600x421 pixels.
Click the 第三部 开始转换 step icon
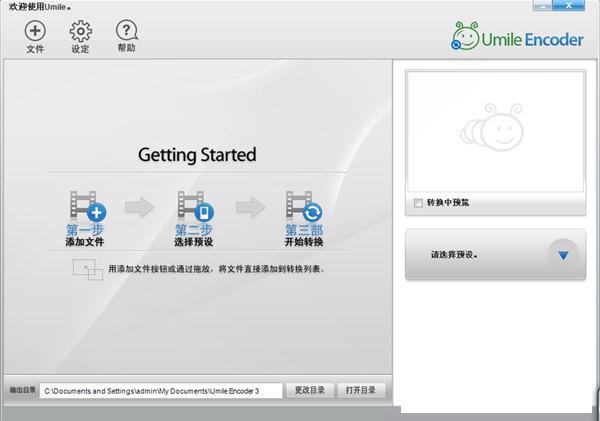[x=304, y=206]
